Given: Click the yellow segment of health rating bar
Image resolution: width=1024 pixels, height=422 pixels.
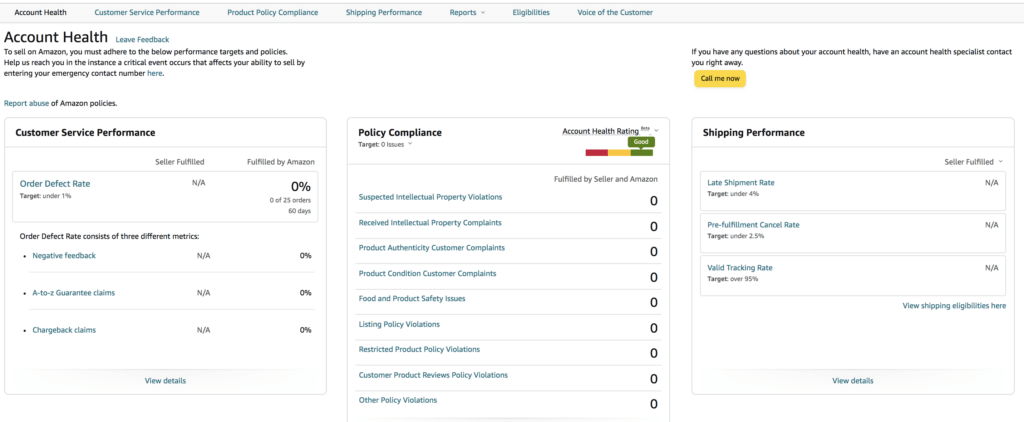Looking at the screenshot, I should [x=619, y=153].
